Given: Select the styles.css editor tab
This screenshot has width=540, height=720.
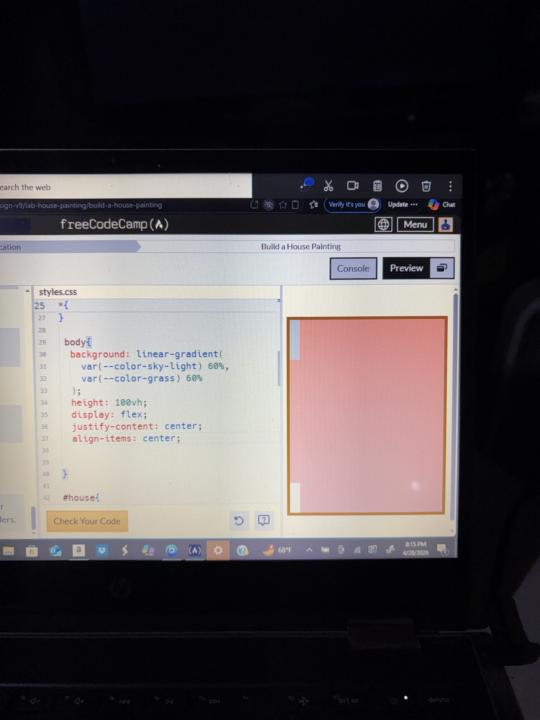Looking at the screenshot, I should coord(58,292).
